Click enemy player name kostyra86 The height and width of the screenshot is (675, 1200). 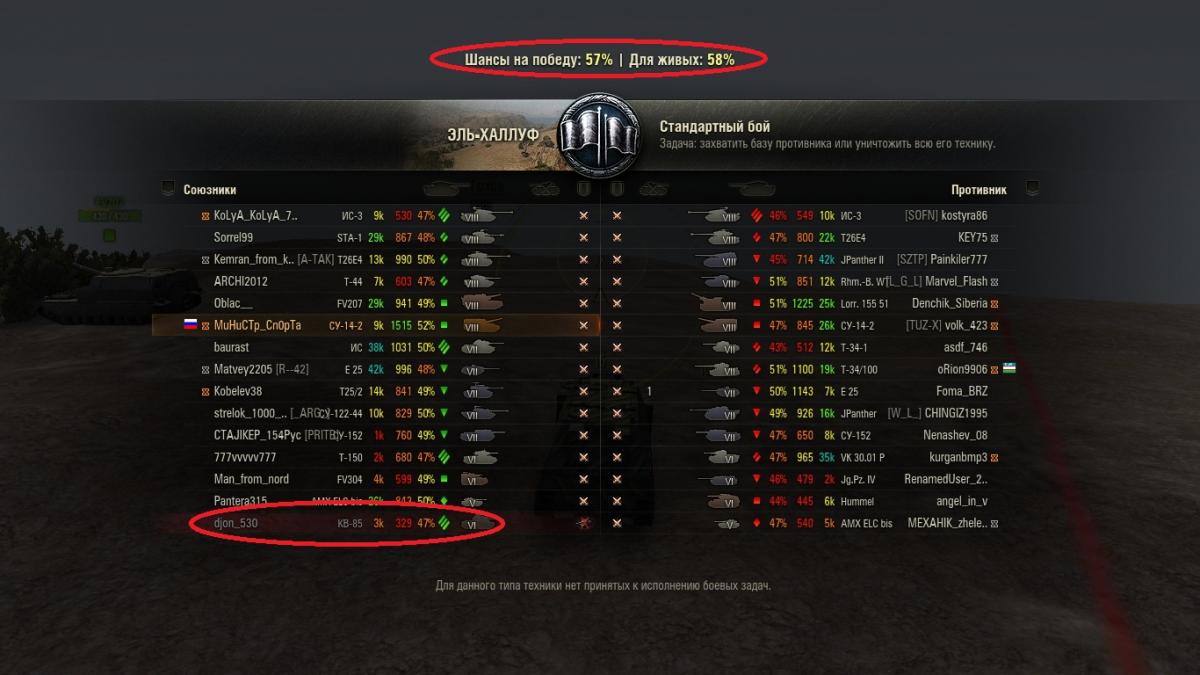[962, 215]
